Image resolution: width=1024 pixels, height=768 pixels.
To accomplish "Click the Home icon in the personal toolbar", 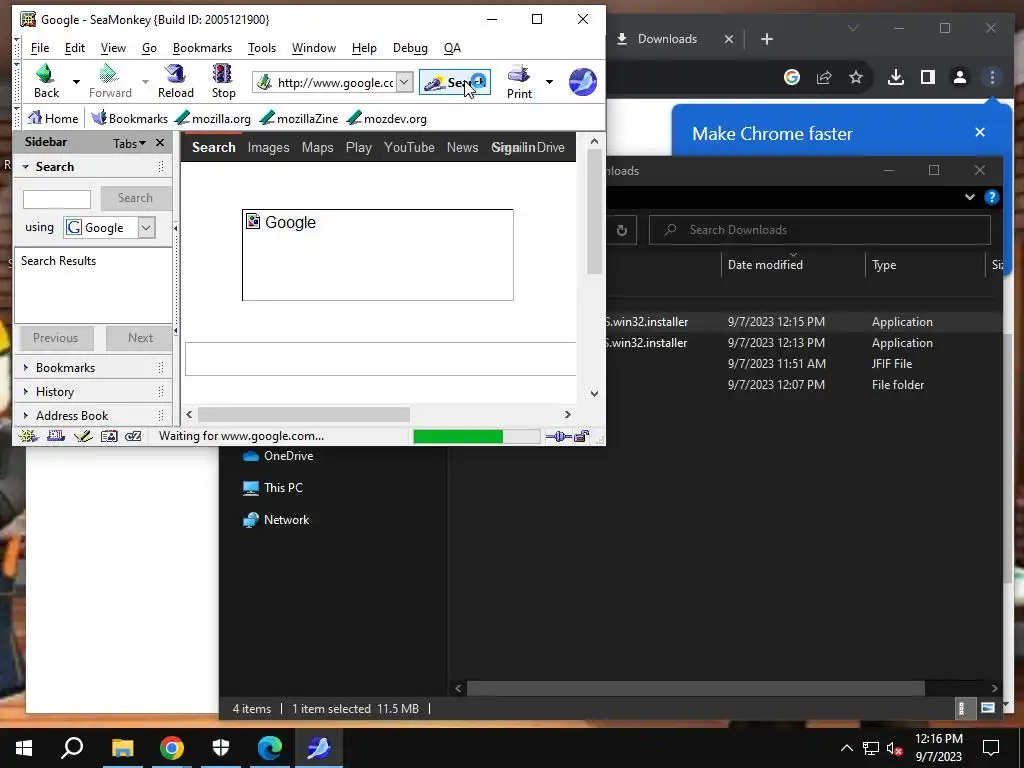I will [52, 118].
